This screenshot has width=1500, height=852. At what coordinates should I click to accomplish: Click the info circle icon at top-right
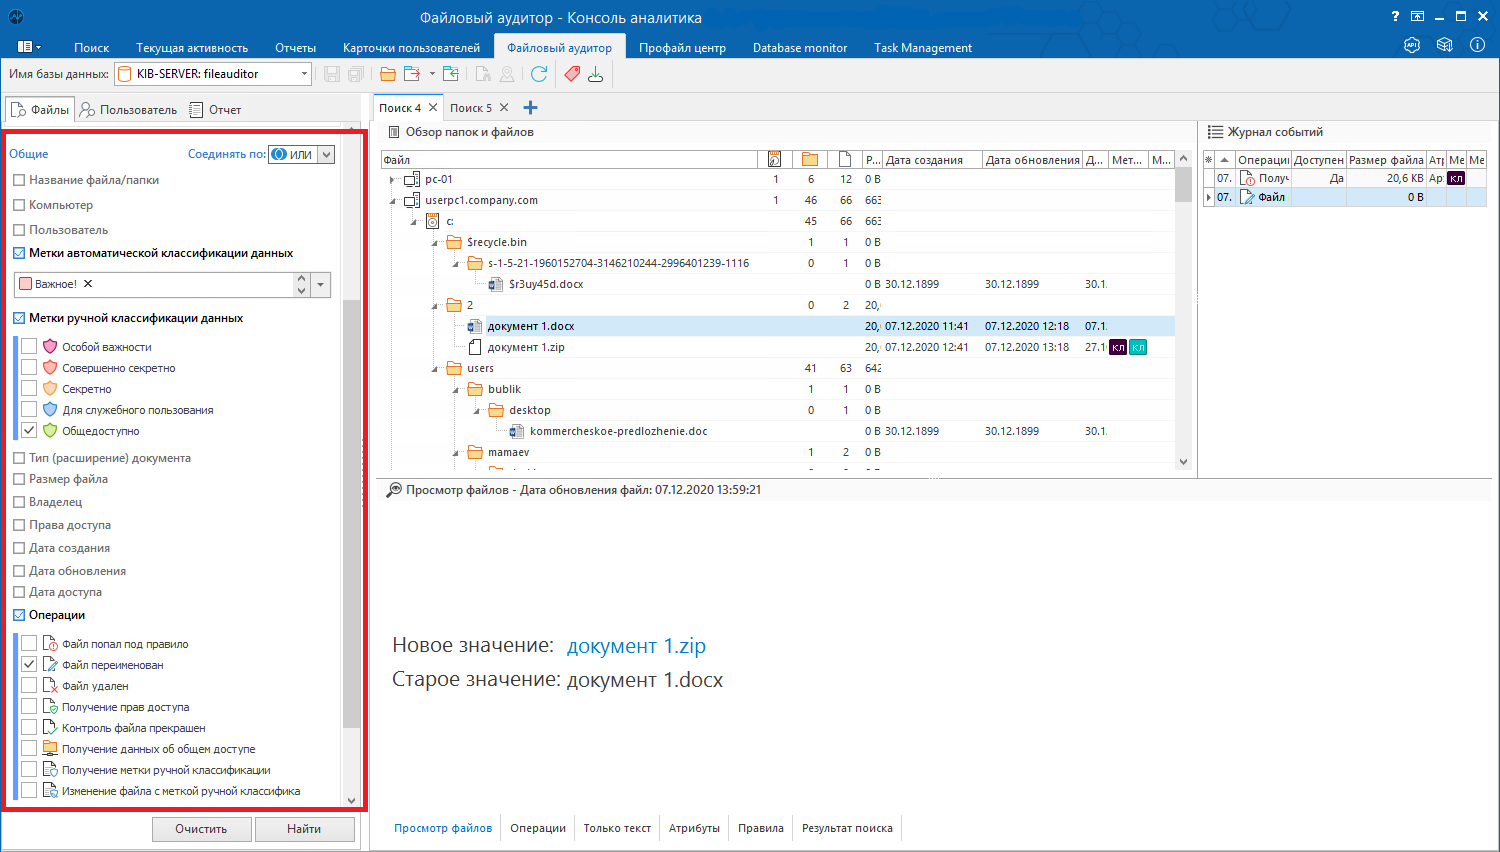(x=1477, y=45)
